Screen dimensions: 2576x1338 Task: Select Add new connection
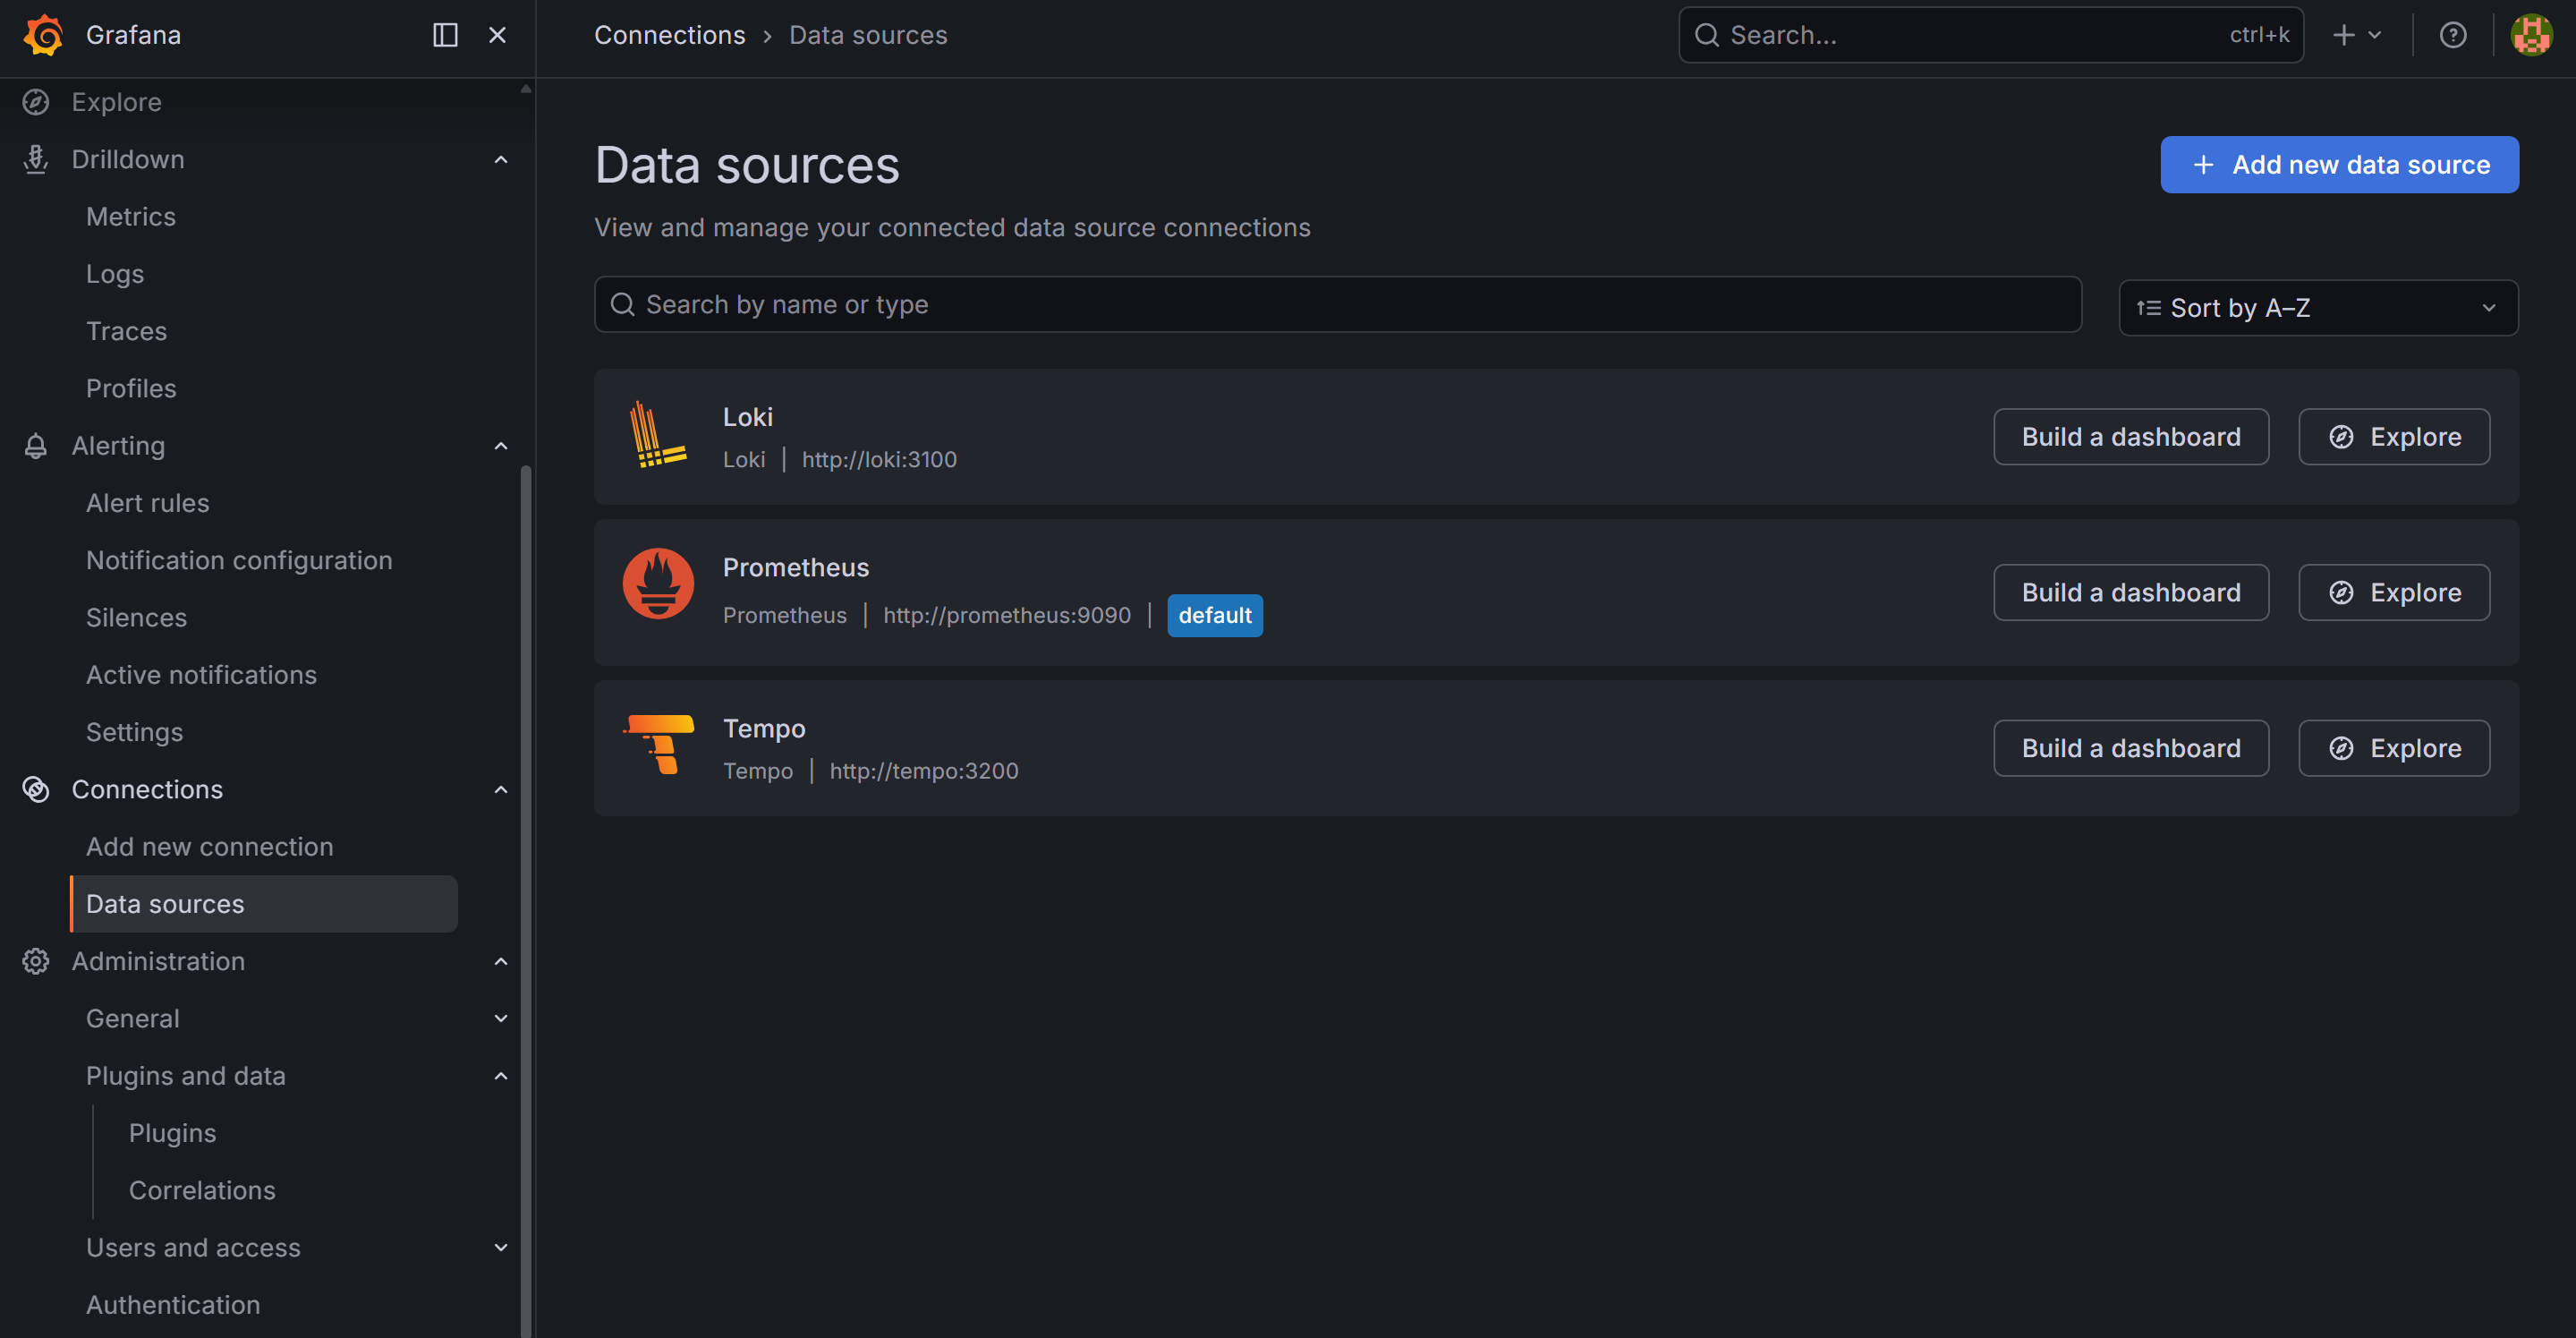coord(210,847)
